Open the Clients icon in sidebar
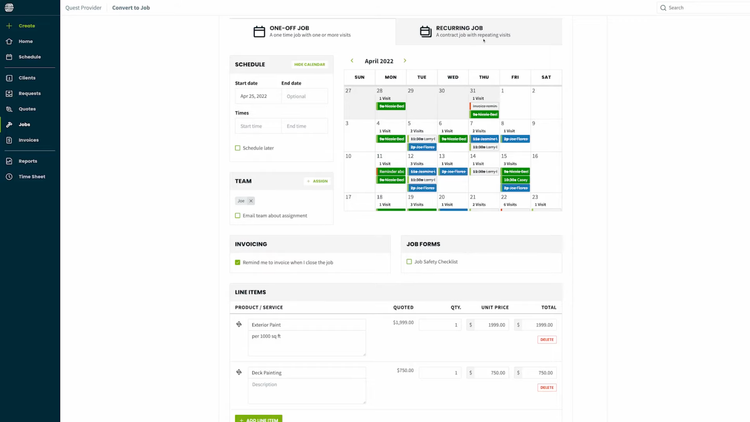 coord(9,78)
